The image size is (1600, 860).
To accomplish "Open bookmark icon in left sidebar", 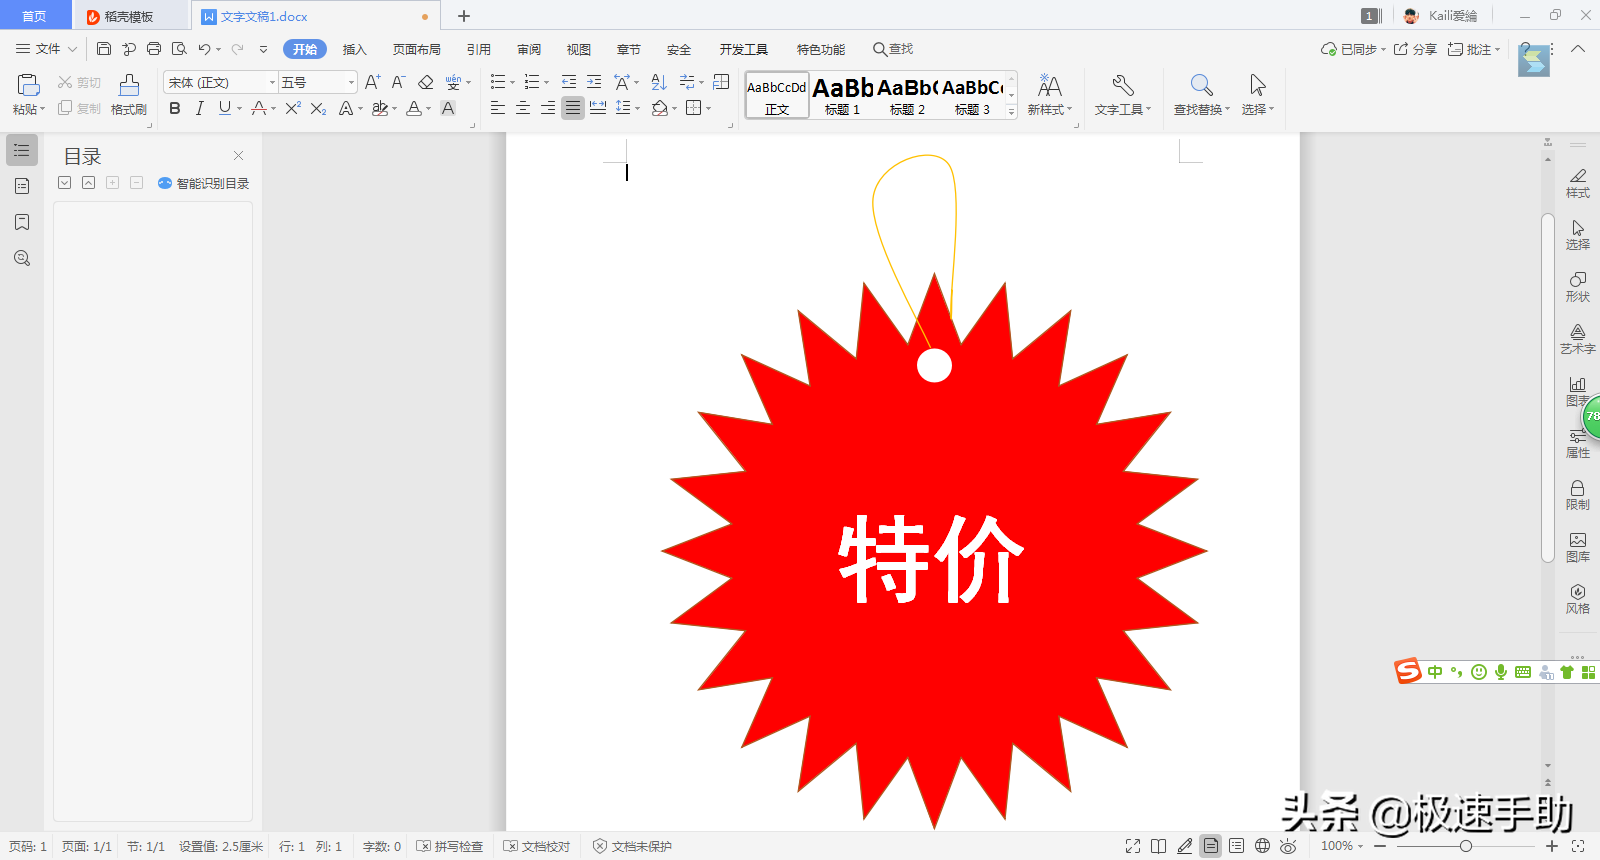I will click(x=22, y=222).
